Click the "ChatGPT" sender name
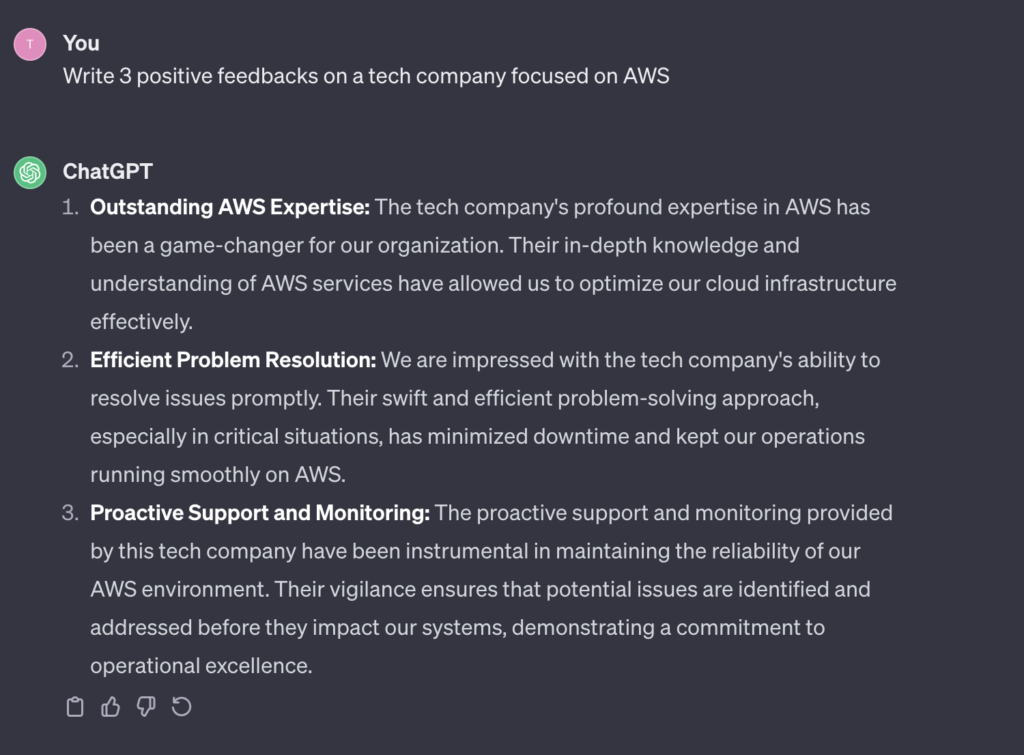This screenshot has height=755, width=1024. (x=107, y=171)
